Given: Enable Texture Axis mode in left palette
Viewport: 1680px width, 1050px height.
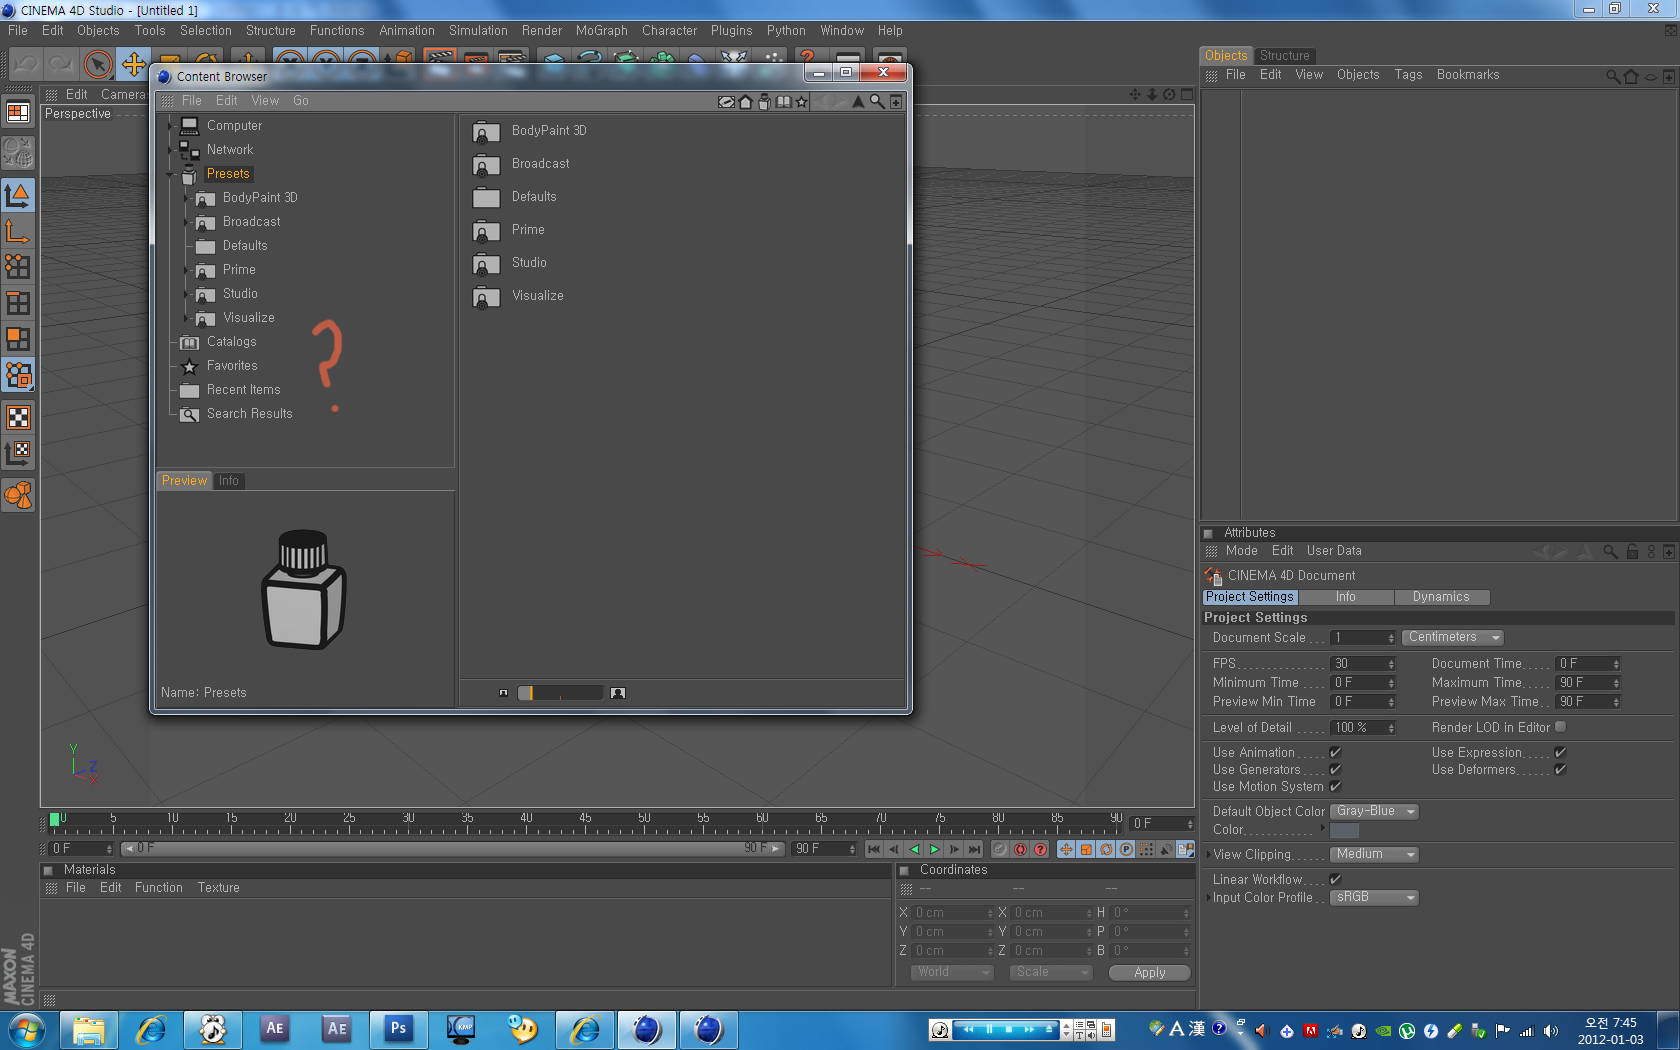Looking at the screenshot, I should [18, 454].
